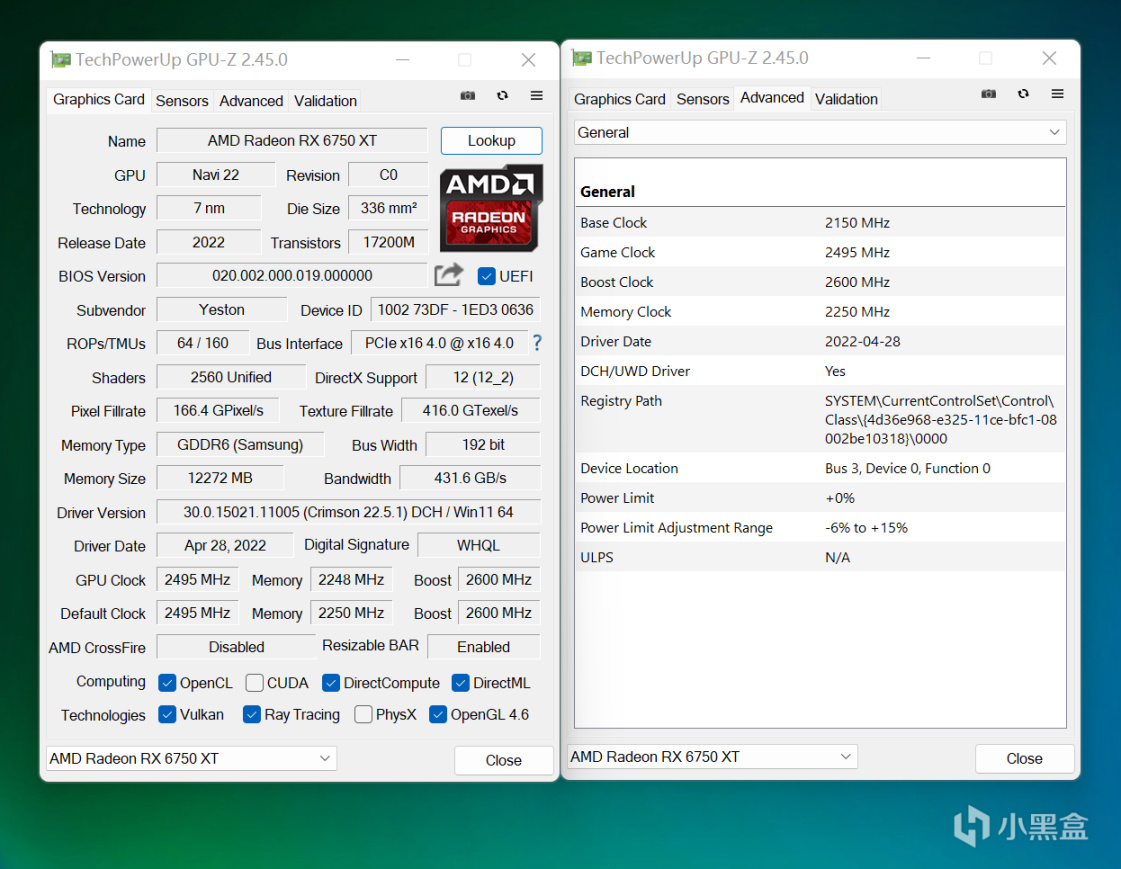Open Validation tab in right window
The height and width of the screenshot is (869, 1121).
coord(846,99)
